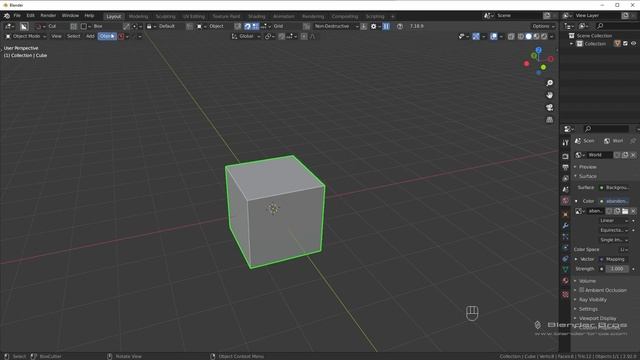Image resolution: width=640 pixels, height=360 pixels.
Task: Toggle the Collection exclude checkbox in the outliner
Action: click(x=625, y=43)
